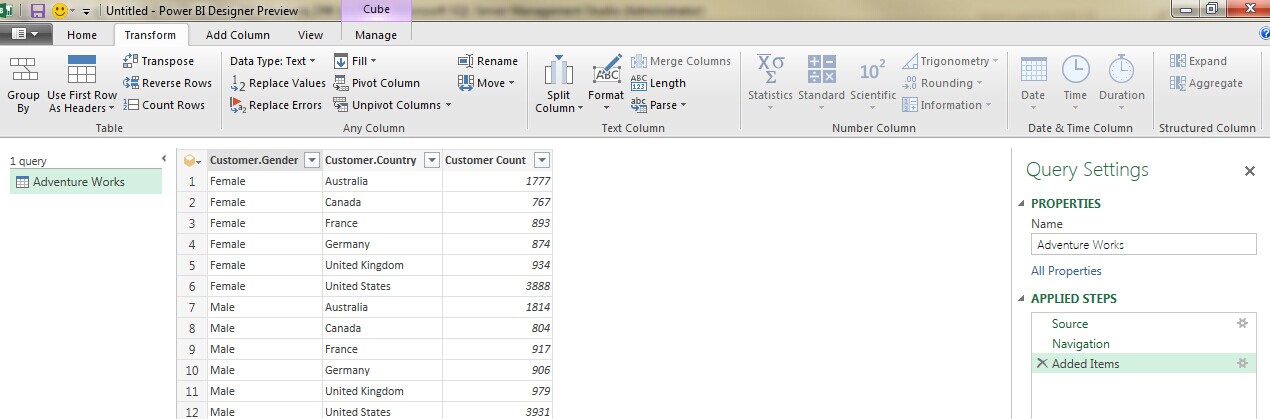Open Split Column dropdown
1270x419 pixels.
point(558,85)
